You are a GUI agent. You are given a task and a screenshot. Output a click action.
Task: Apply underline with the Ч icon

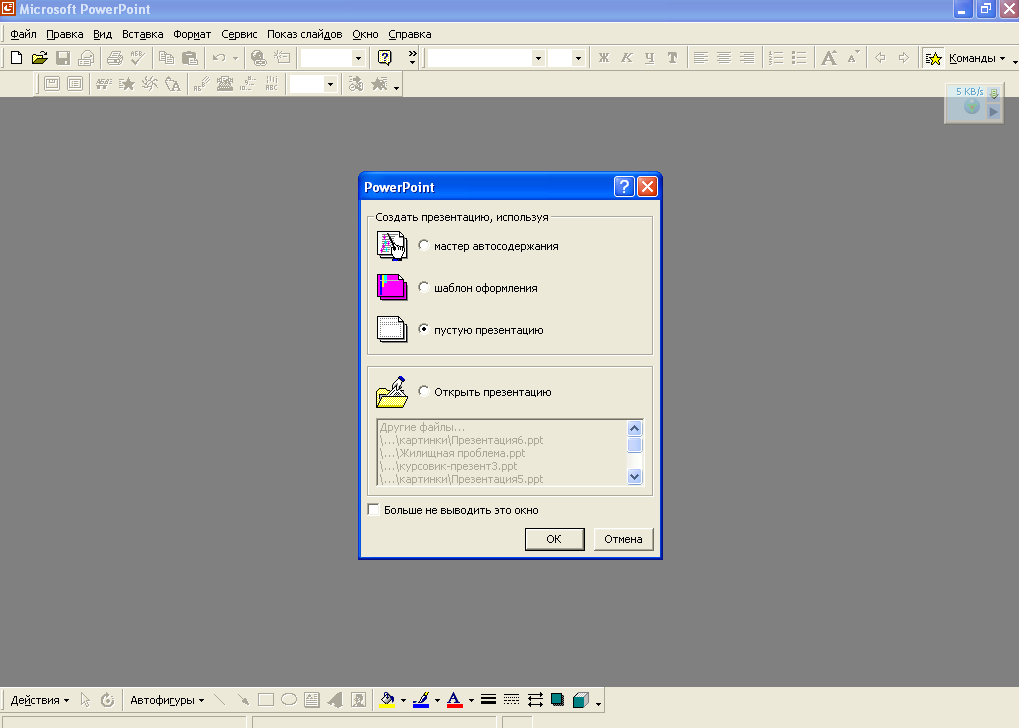[649, 58]
